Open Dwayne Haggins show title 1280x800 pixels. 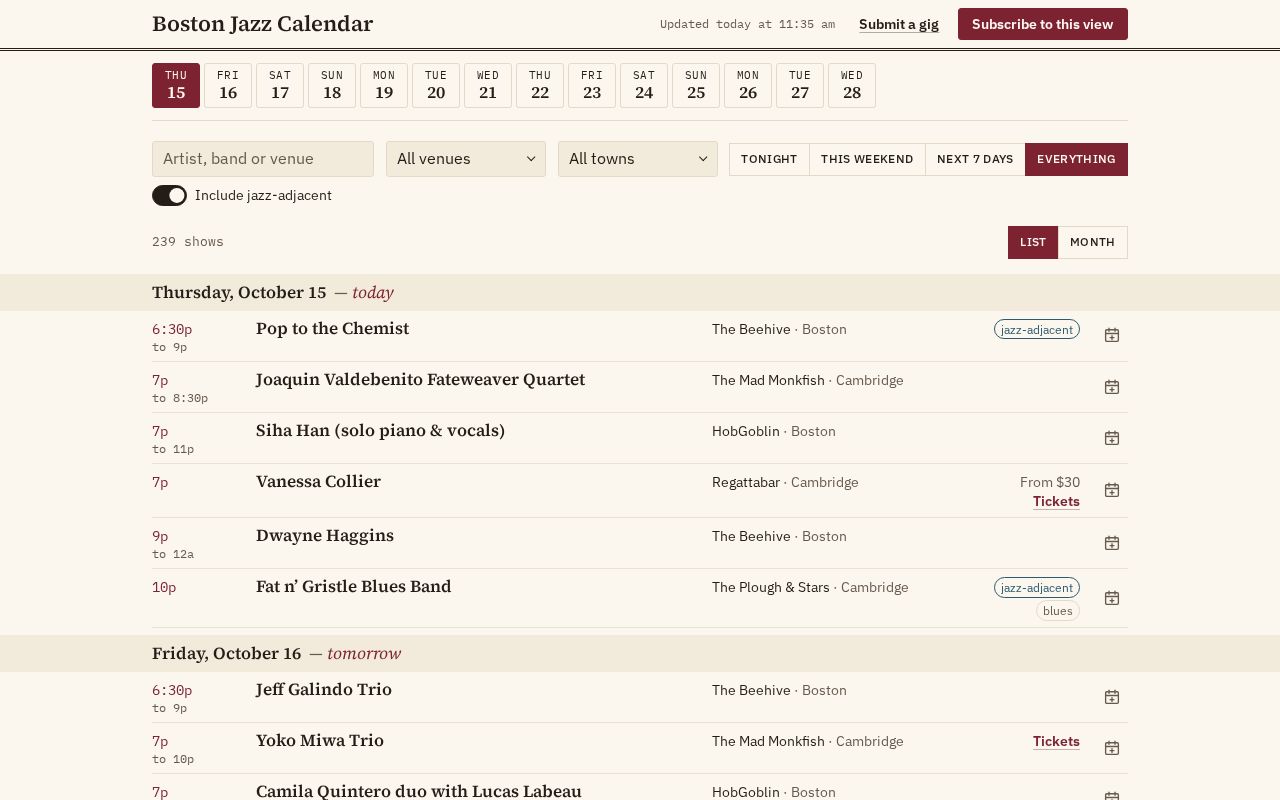325,536
